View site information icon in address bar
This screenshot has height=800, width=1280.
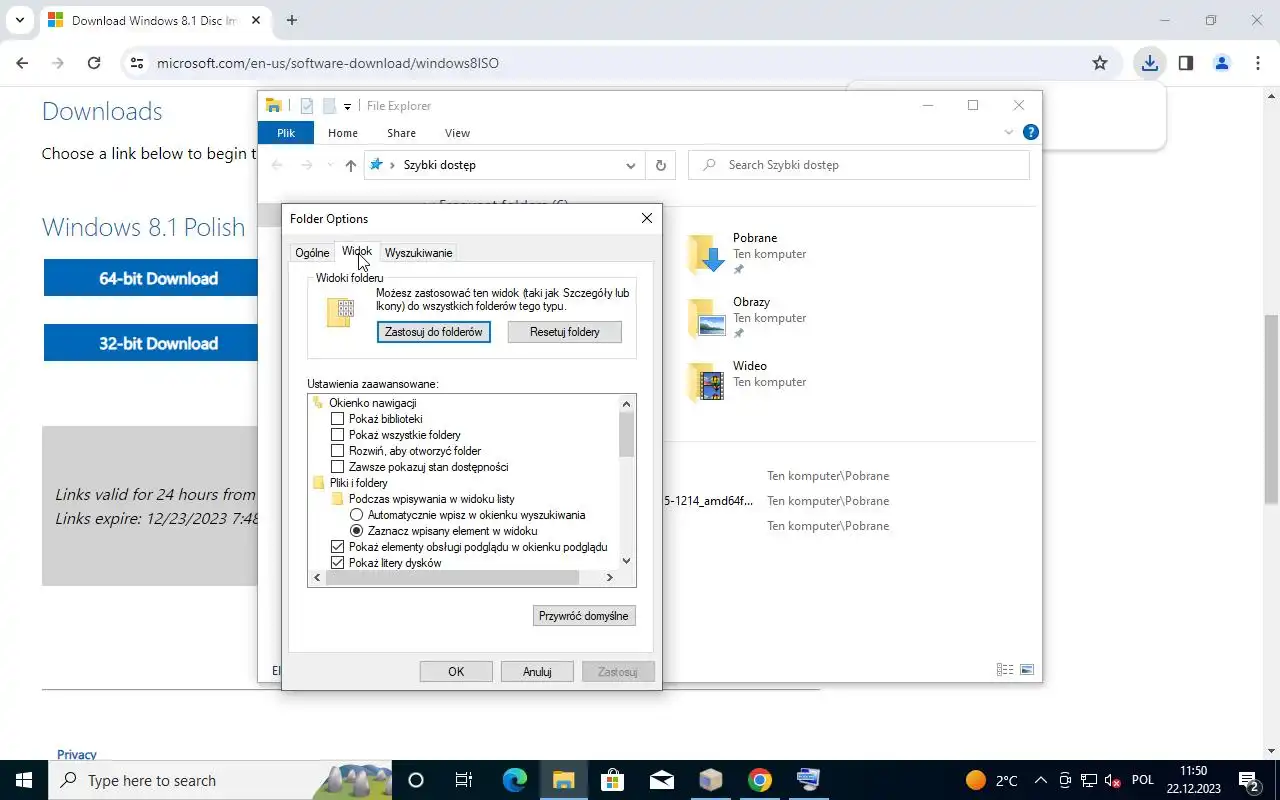137,63
